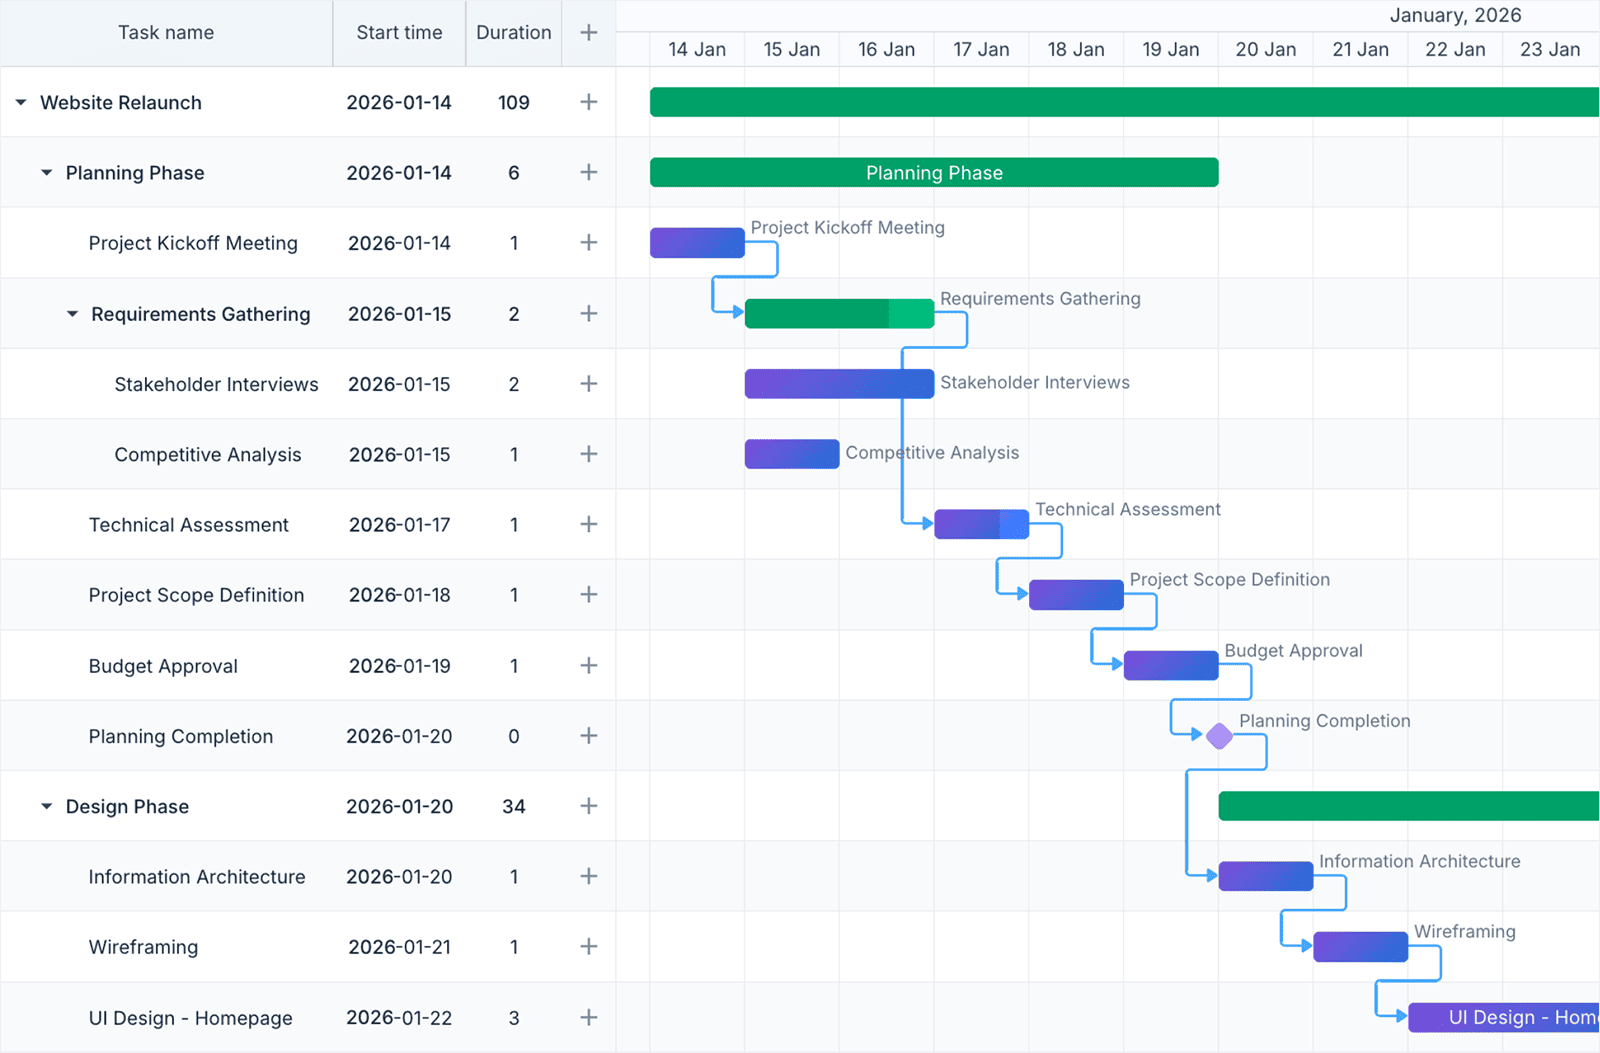This screenshot has width=1600, height=1053.
Task: Select Technical Assessment in the task list
Action: (188, 524)
